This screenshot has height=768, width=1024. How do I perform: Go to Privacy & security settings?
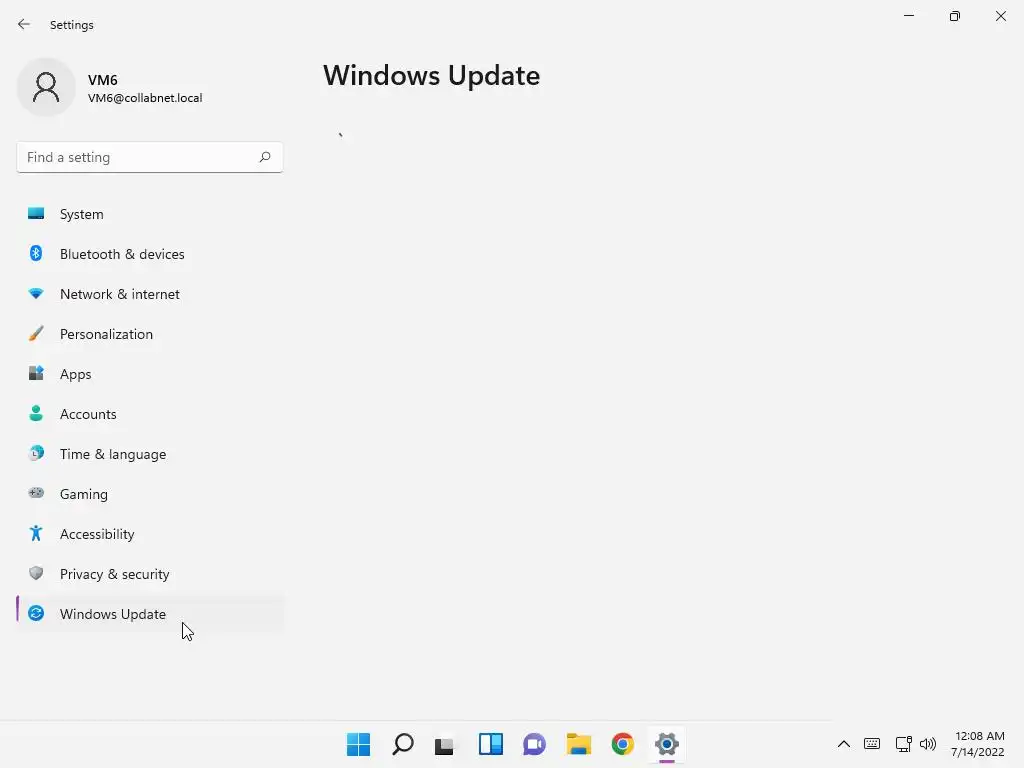coord(150,574)
